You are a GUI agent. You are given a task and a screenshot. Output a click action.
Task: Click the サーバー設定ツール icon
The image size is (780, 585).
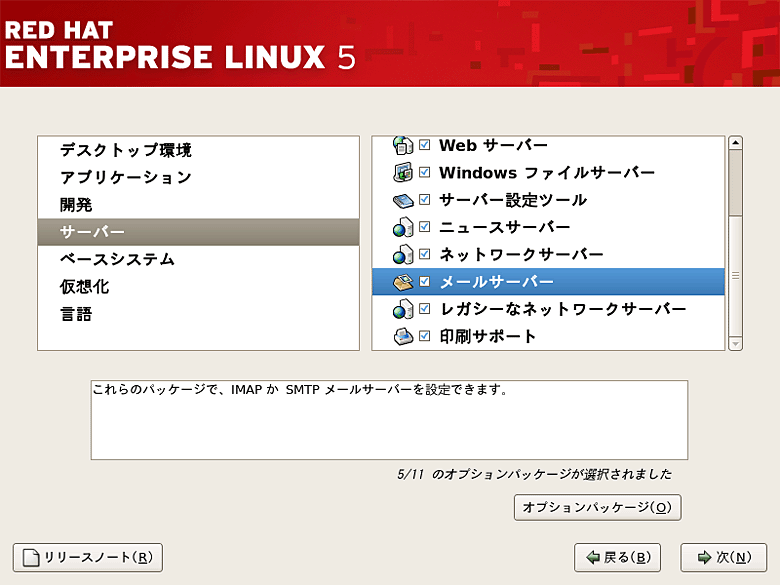coord(402,200)
